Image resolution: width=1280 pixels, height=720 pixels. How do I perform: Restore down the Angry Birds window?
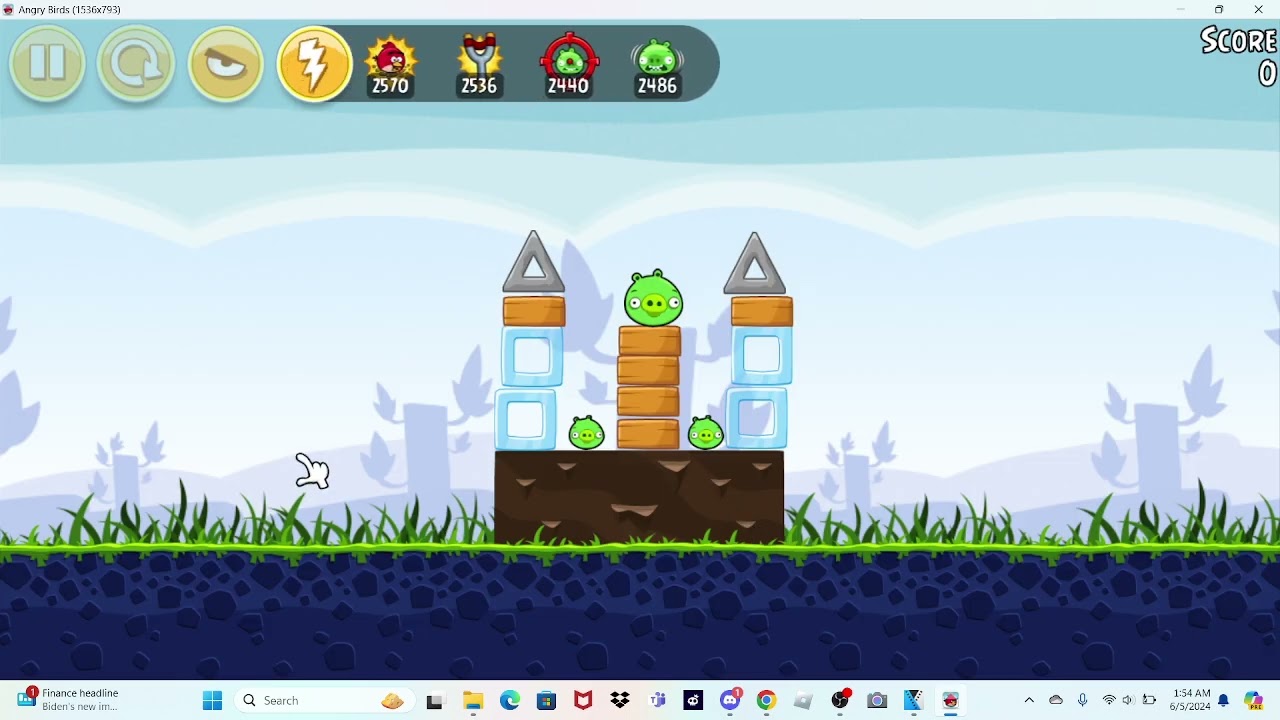1219,10
